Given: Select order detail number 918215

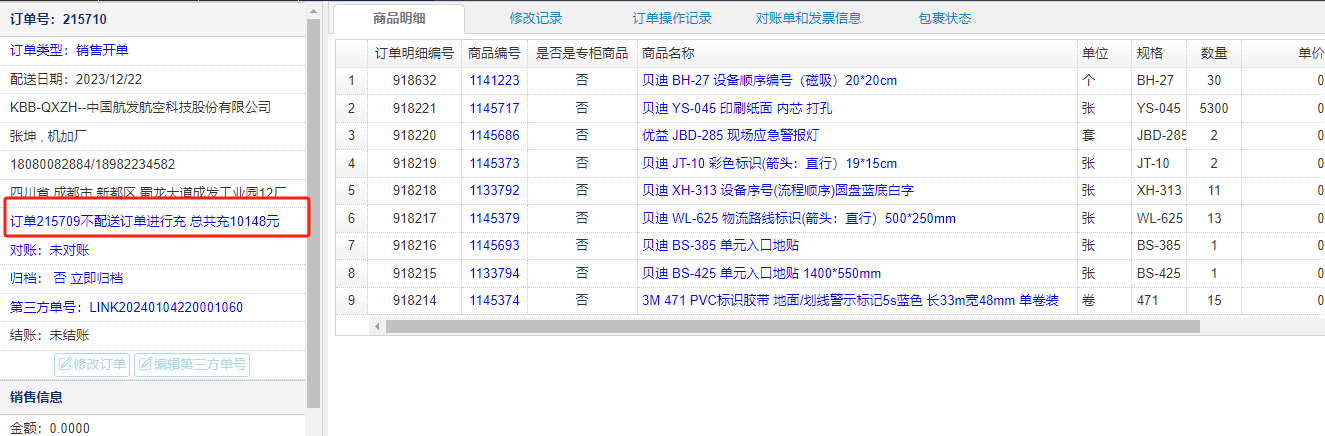Looking at the screenshot, I should (414, 273).
